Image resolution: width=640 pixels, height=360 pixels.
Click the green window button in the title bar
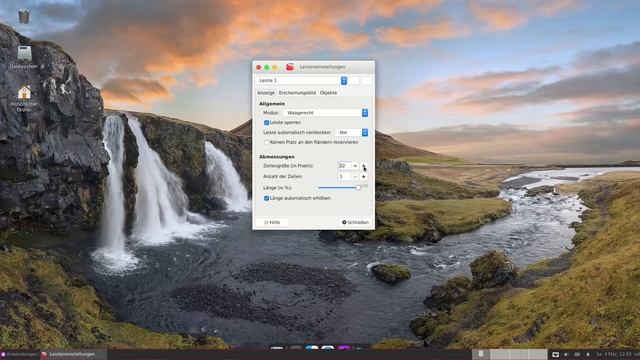(267, 67)
